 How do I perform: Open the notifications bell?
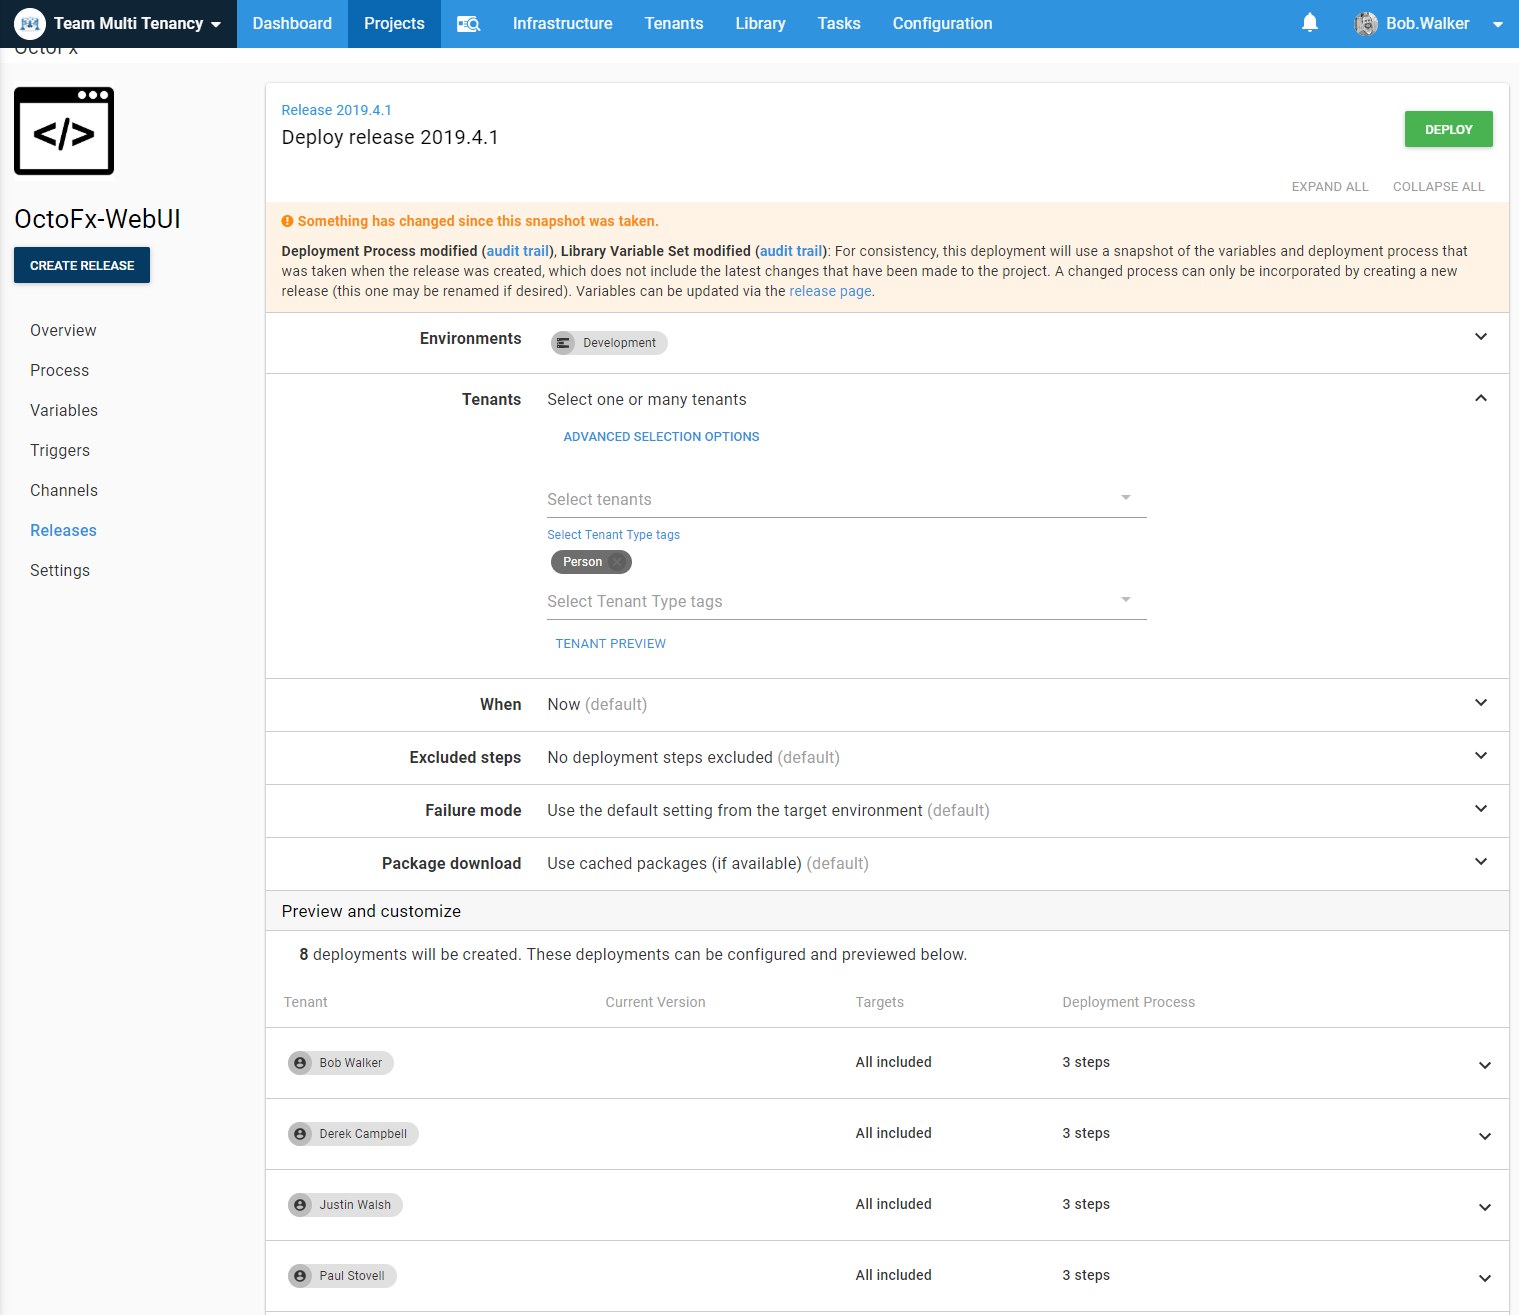1309,23
